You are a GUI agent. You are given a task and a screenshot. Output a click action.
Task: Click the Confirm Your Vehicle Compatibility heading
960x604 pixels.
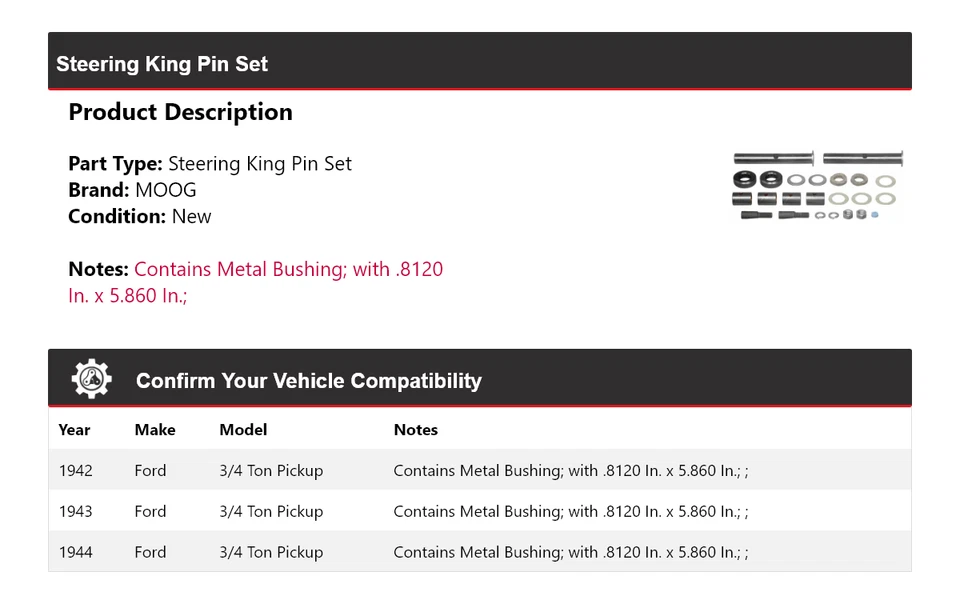coord(308,381)
